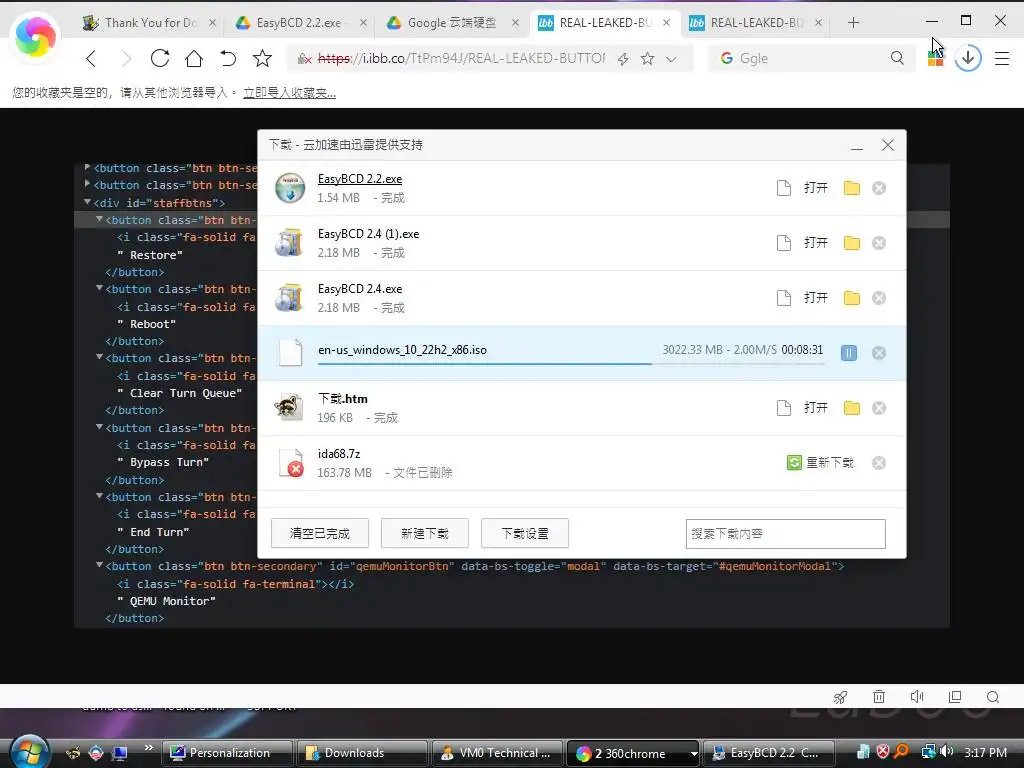Open the Windows Start orb

pos(29,752)
